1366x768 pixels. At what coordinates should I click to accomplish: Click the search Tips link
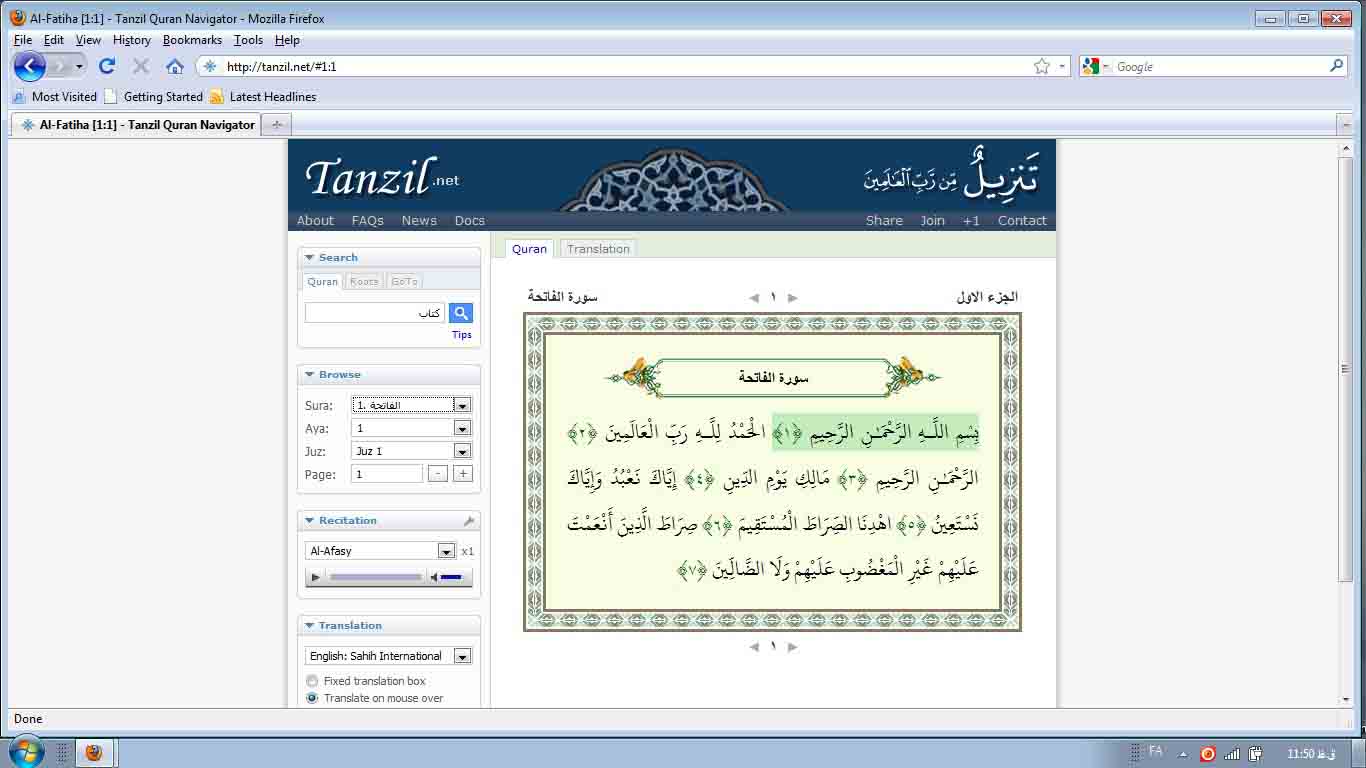461,335
